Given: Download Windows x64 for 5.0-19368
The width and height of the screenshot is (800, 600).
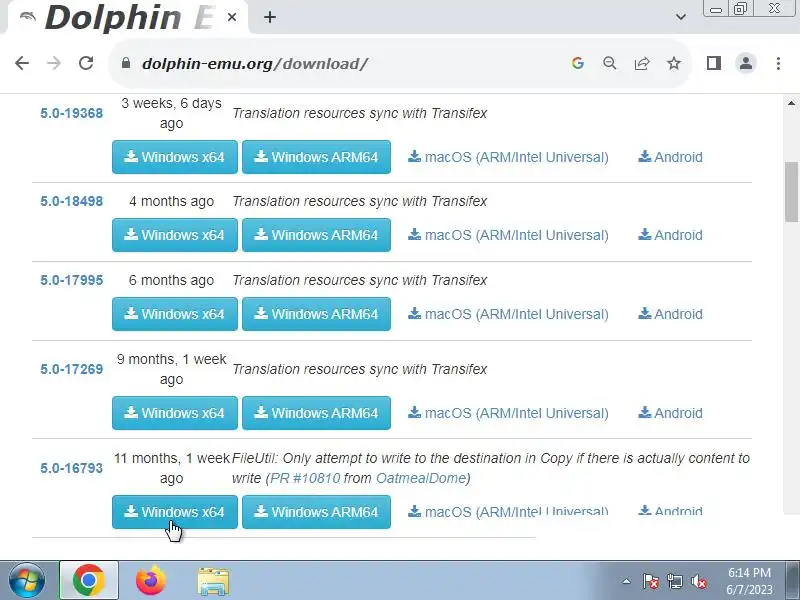Looking at the screenshot, I should tap(175, 157).
